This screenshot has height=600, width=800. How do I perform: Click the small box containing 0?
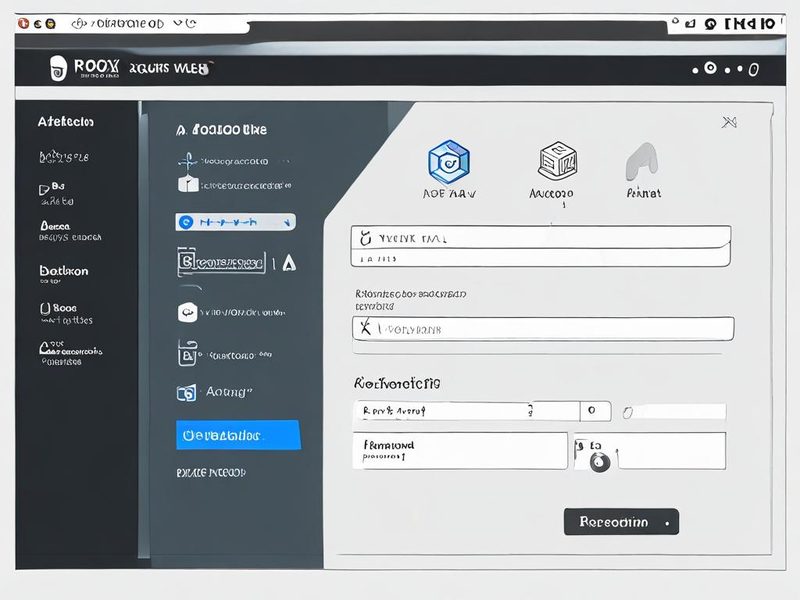595,411
